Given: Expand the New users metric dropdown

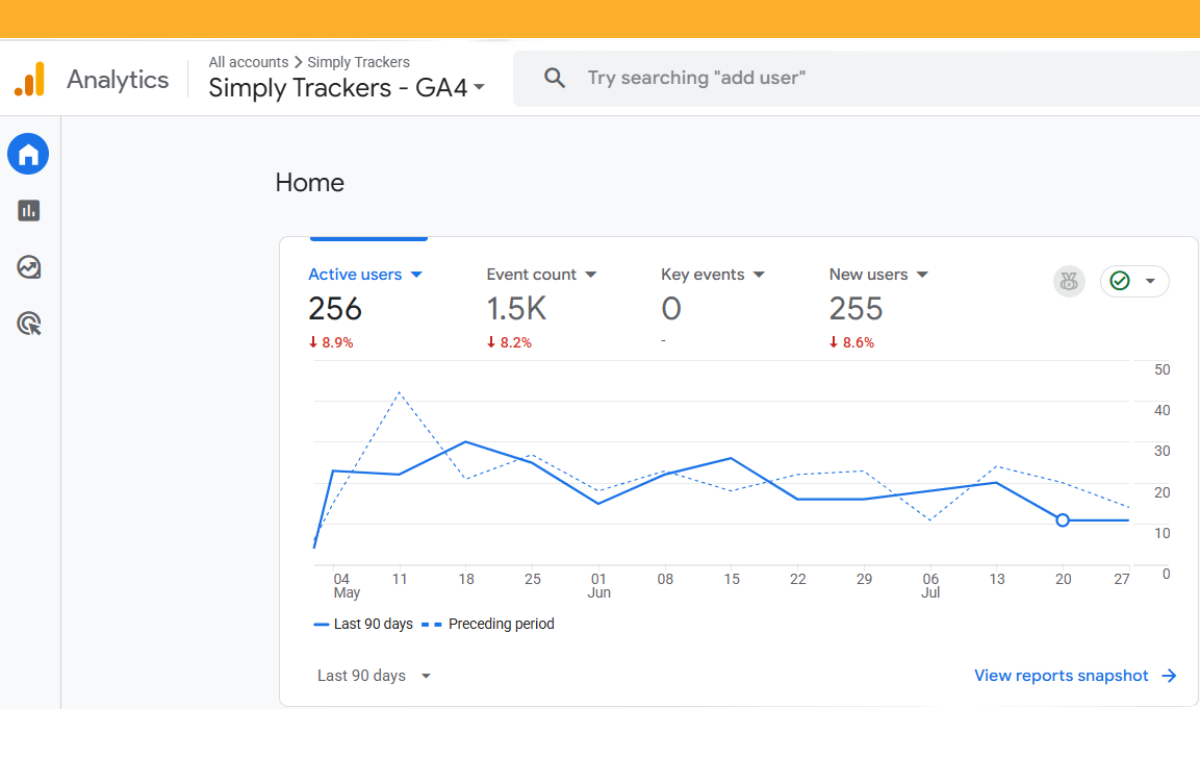Looking at the screenshot, I should click(922, 275).
